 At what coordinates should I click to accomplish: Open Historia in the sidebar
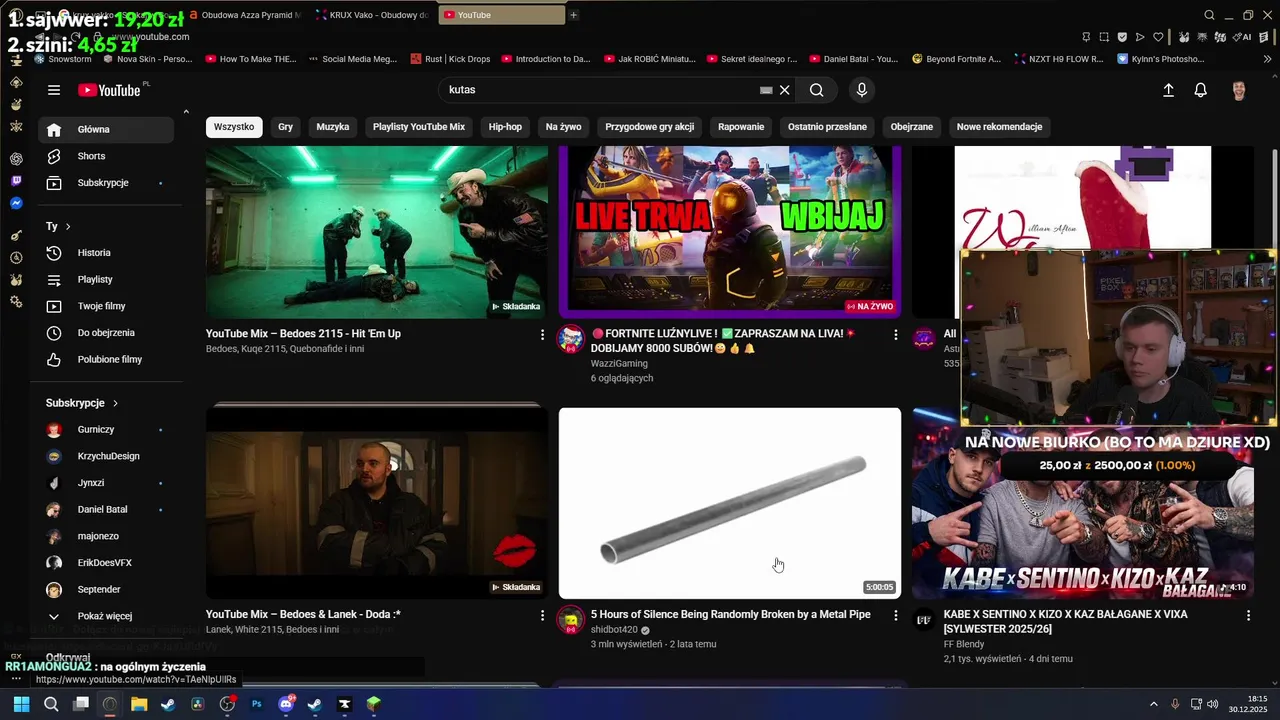pos(105,253)
